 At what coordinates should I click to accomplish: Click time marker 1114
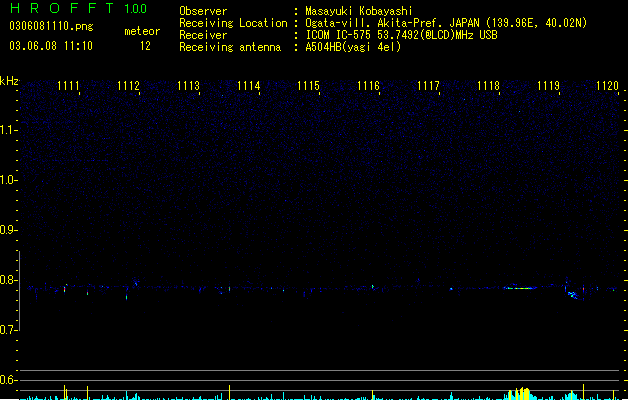pos(248,86)
